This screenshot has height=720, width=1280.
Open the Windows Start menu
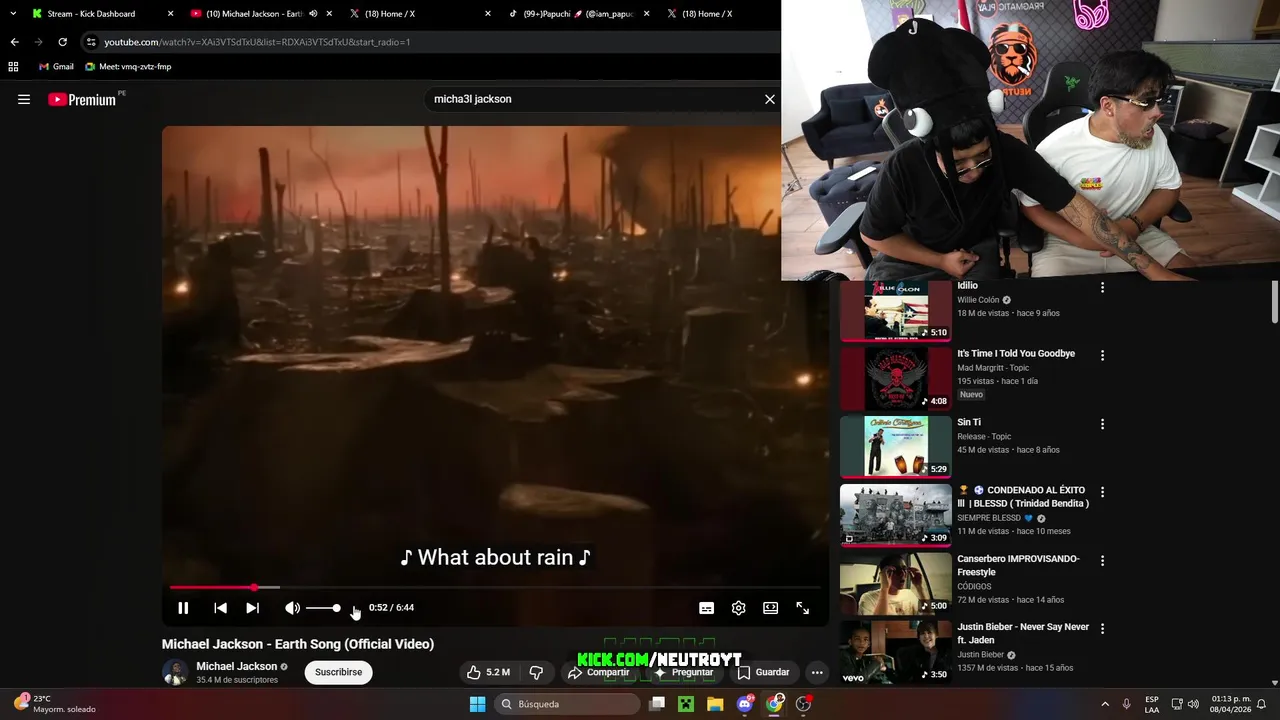tap(477, 704)
